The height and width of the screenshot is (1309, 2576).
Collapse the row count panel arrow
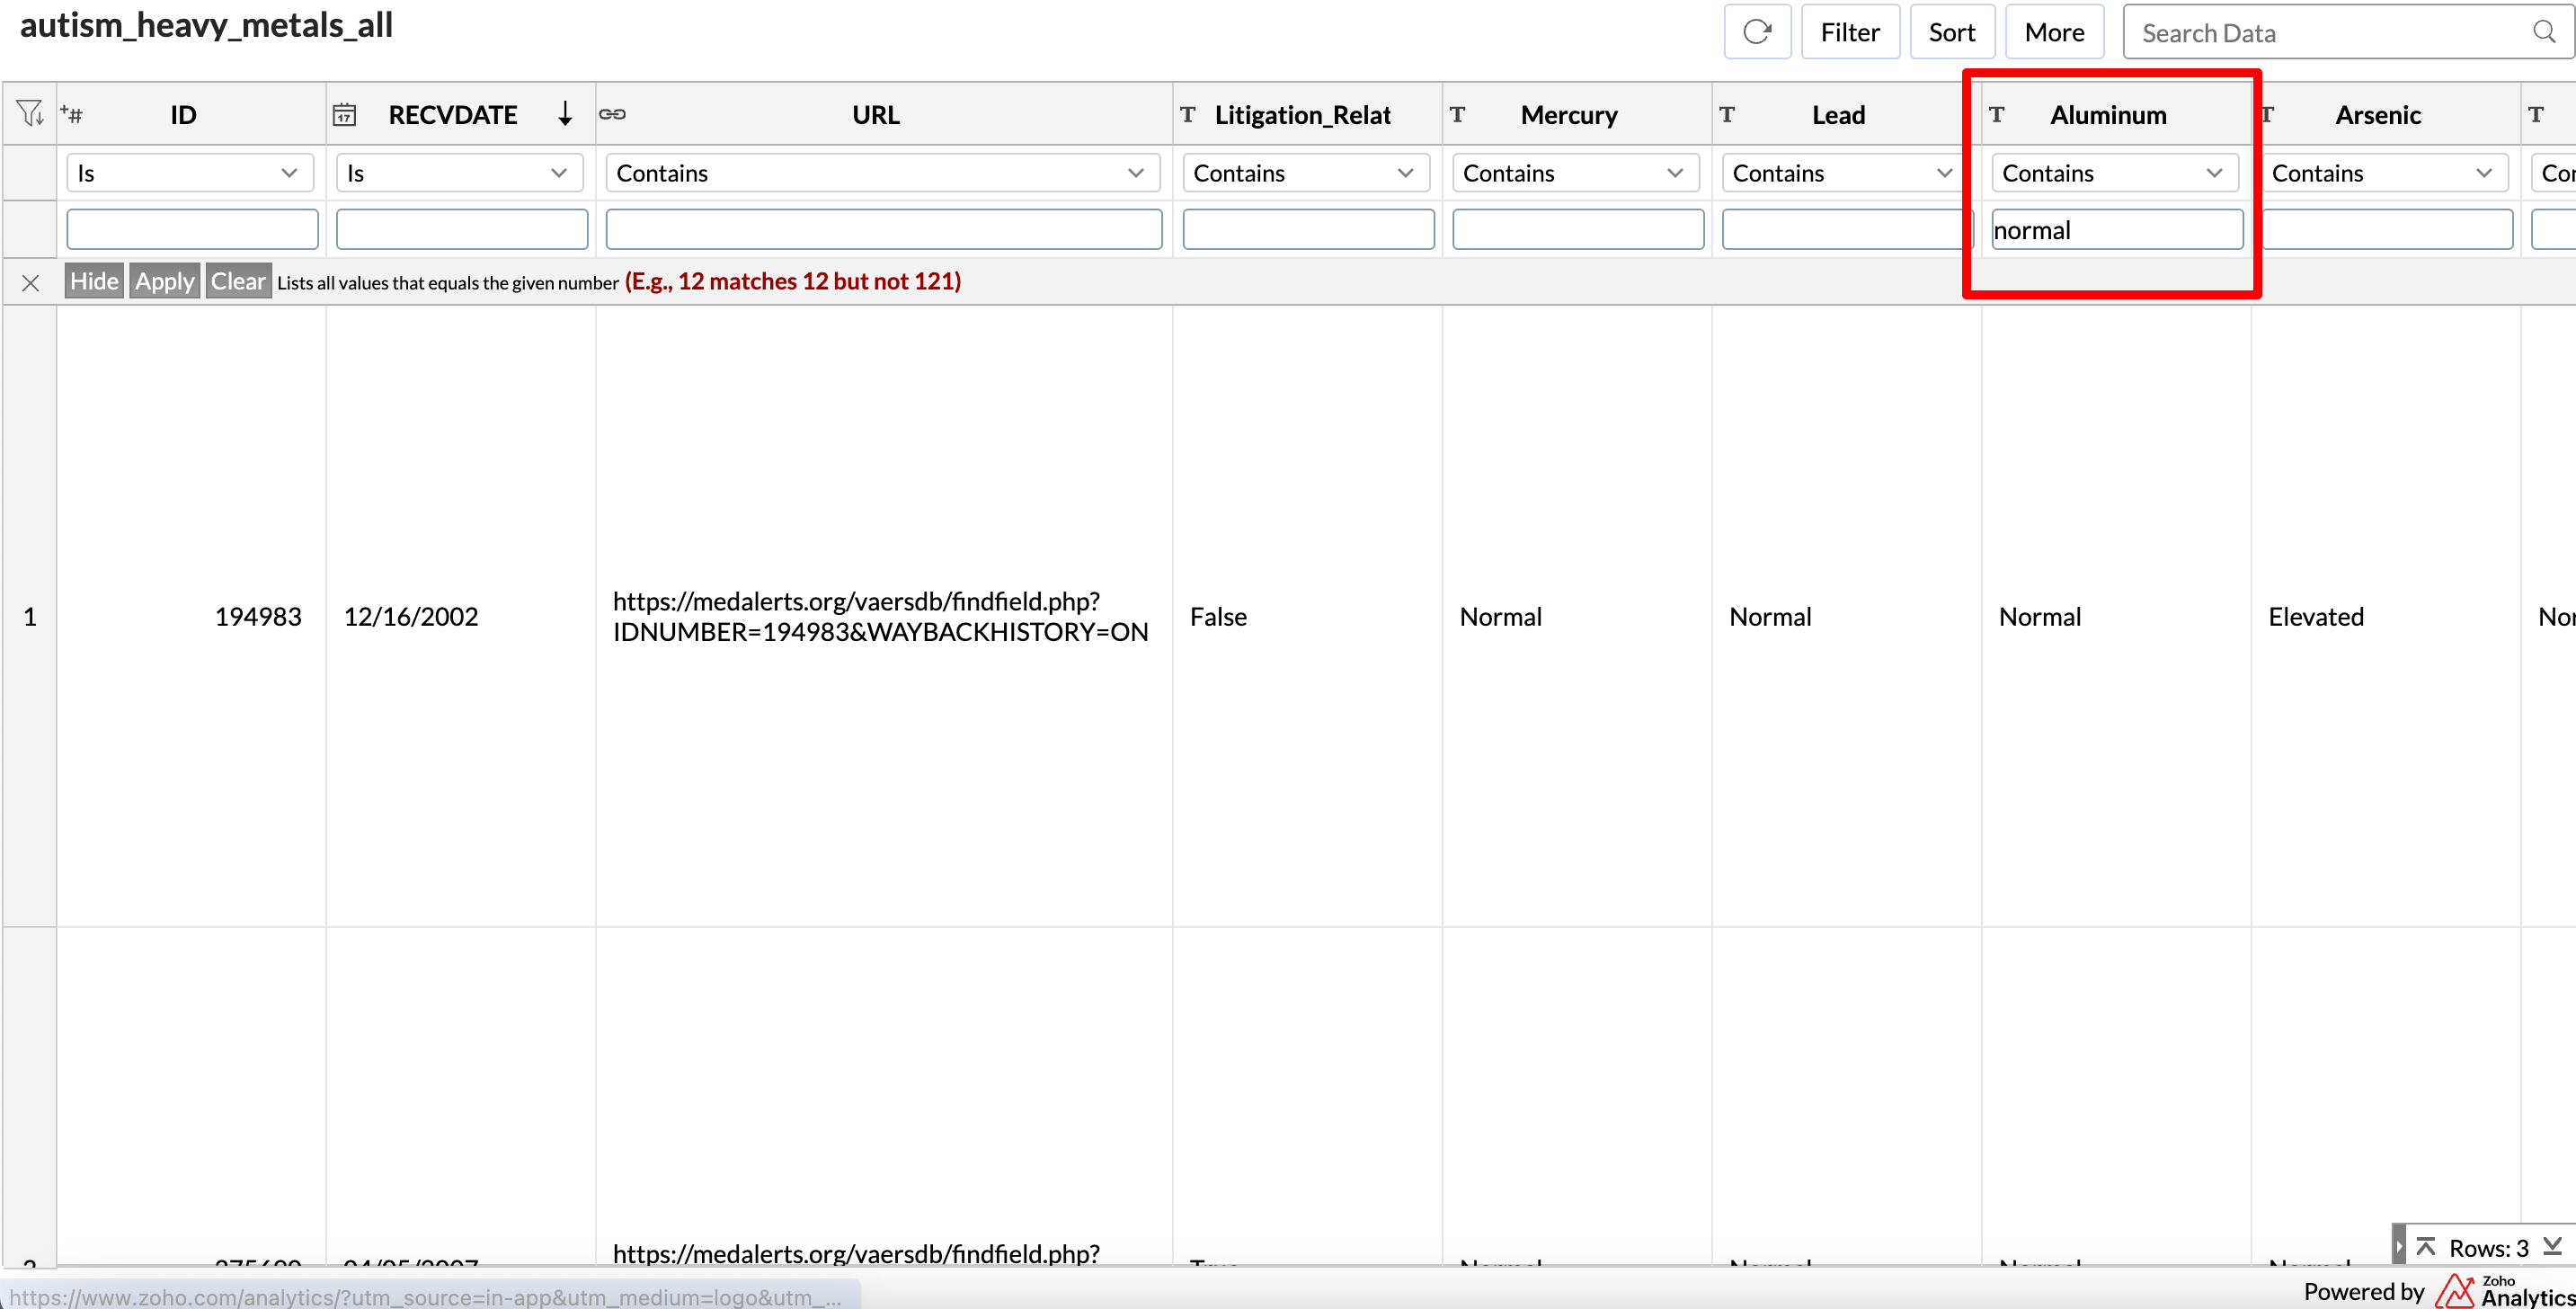(x=2398, y=1246)
